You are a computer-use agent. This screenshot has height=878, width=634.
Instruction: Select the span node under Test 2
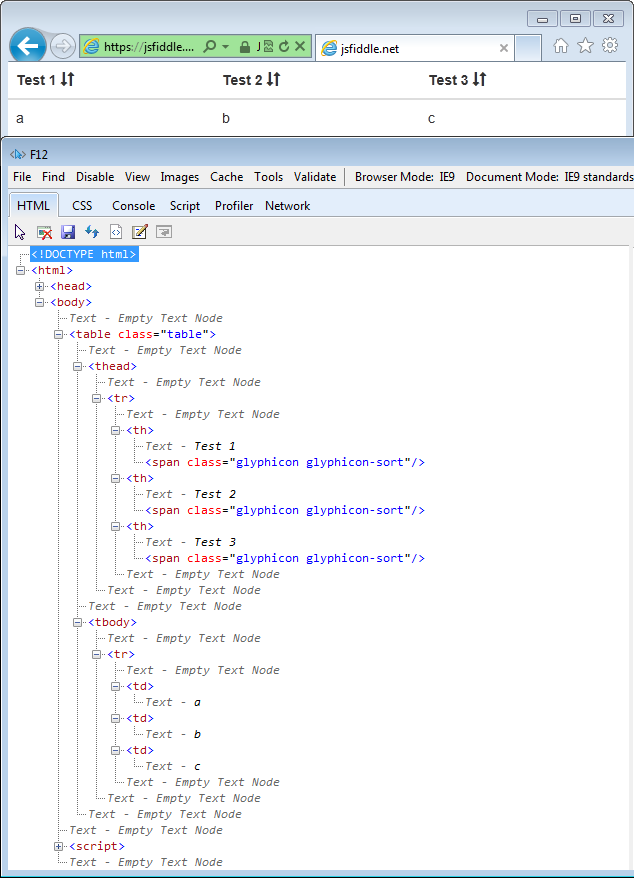[x=285, y=511]
